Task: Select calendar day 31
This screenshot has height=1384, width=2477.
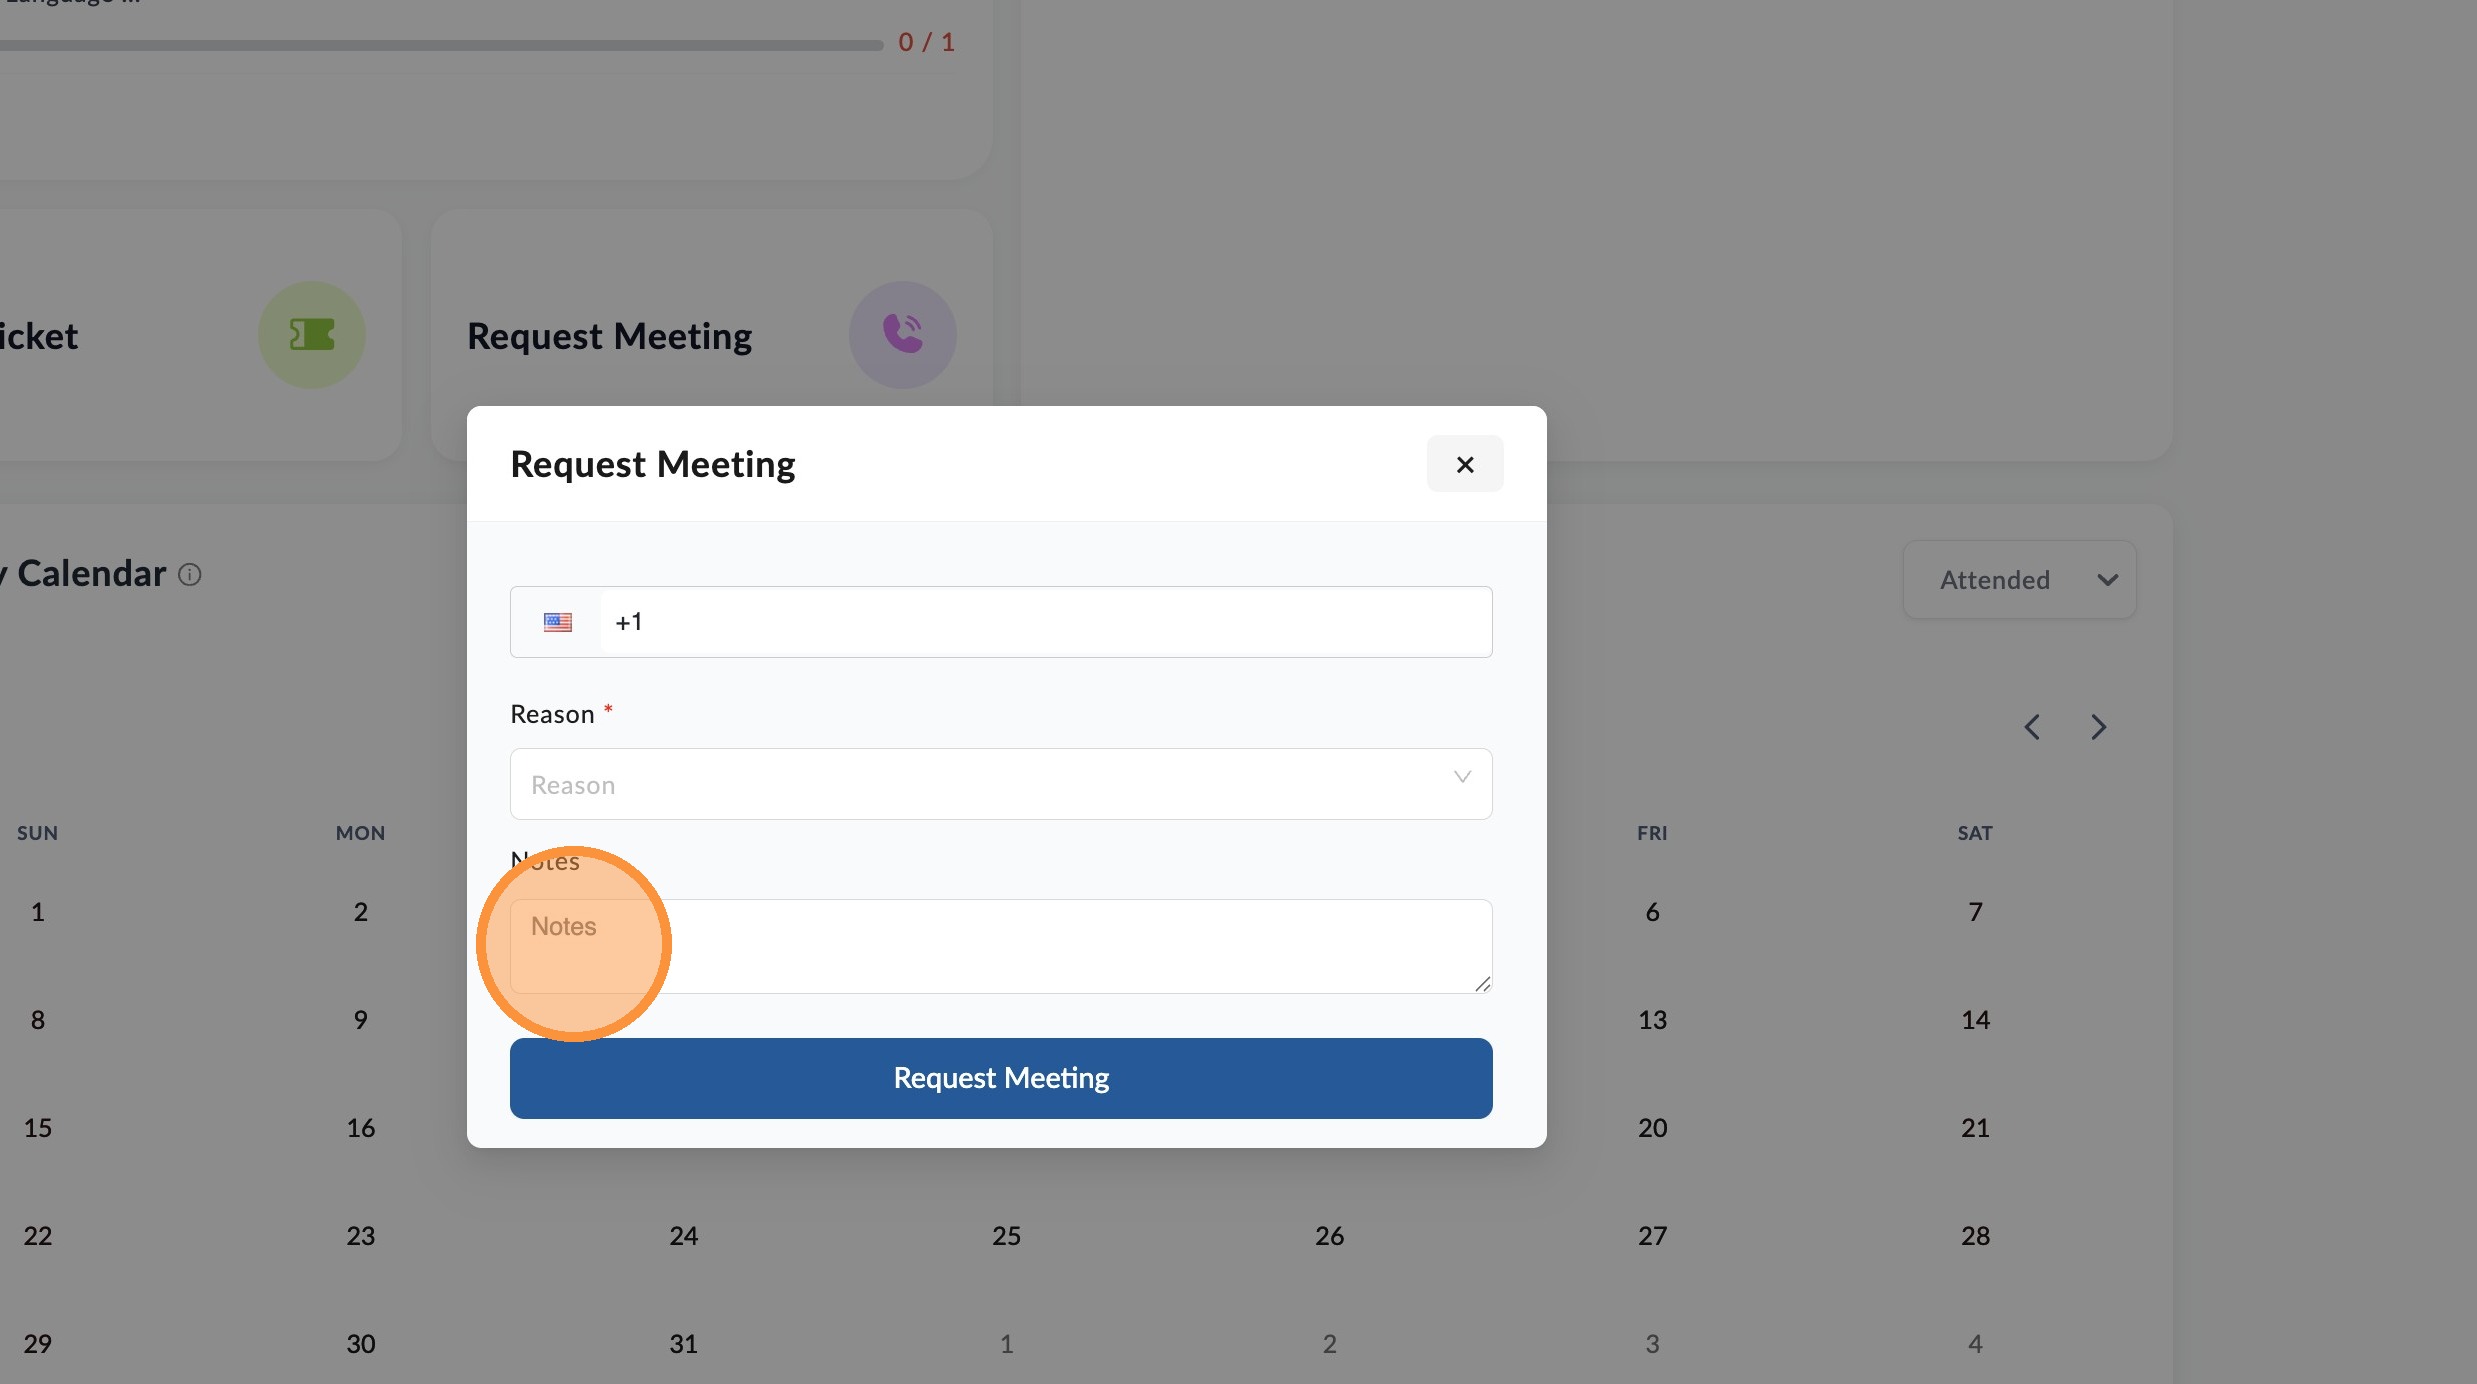Action: [683, 1344]
